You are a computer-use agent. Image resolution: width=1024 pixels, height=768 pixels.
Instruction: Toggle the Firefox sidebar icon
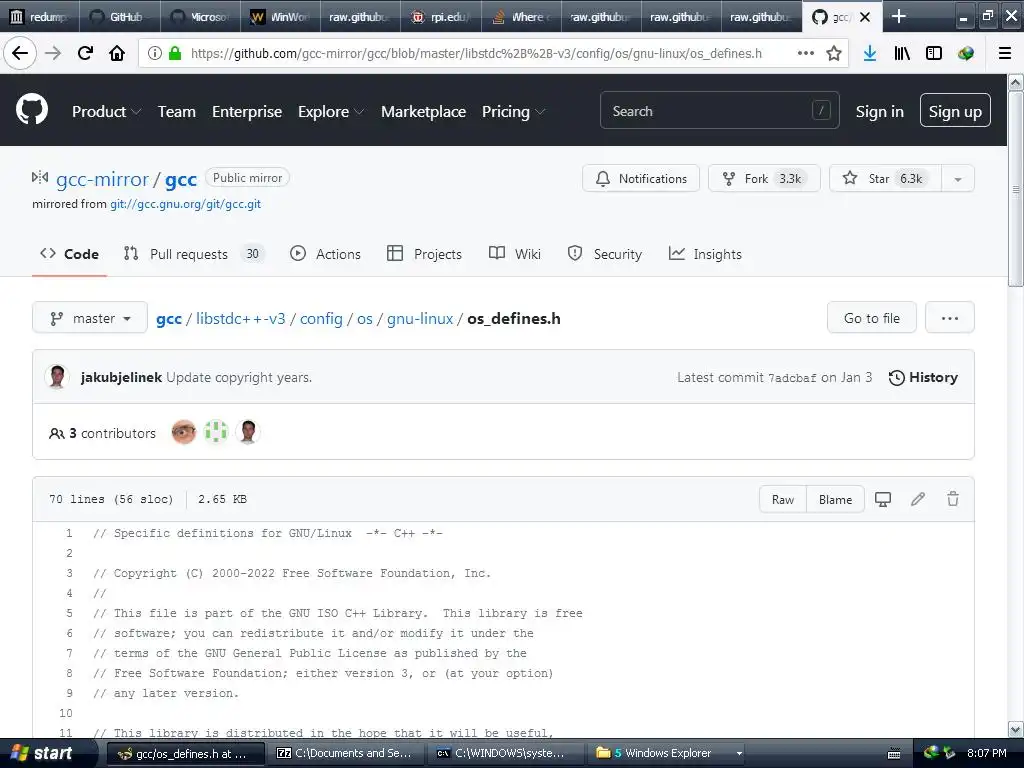[x=934, y=53]
